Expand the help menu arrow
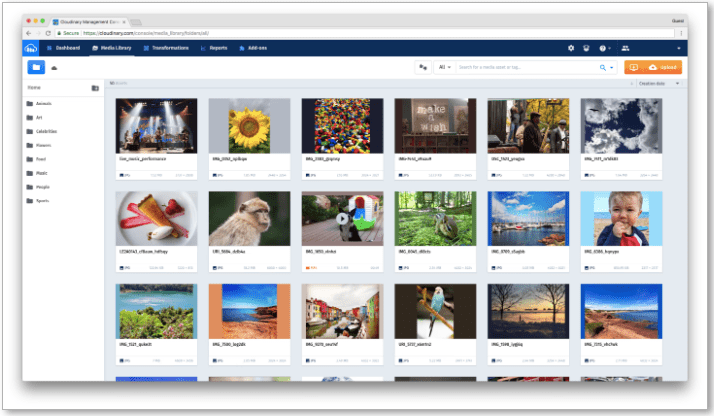Viewport: 714px width, 416px height. coord(609,48)
